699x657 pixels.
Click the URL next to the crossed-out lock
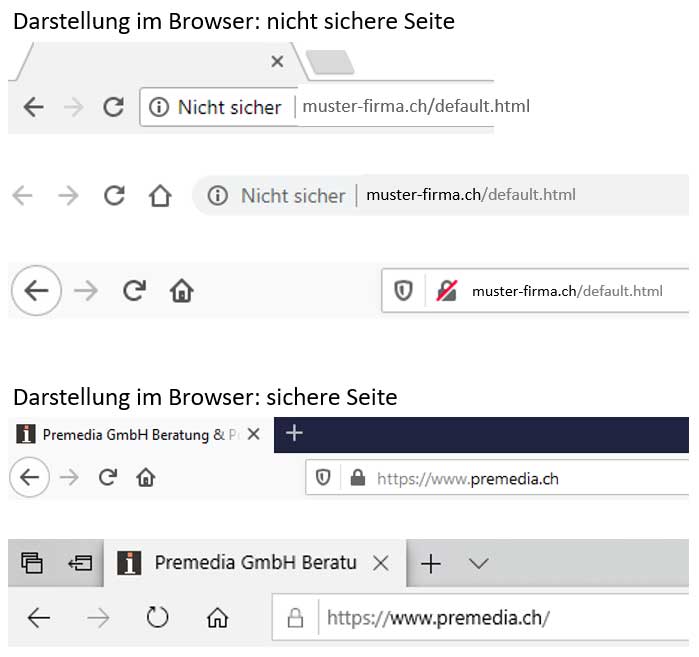pos(567,291)
